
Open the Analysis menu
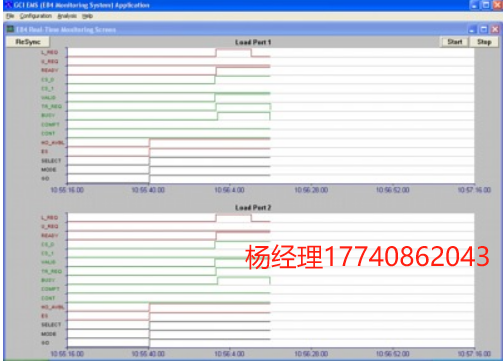point(67,16)
